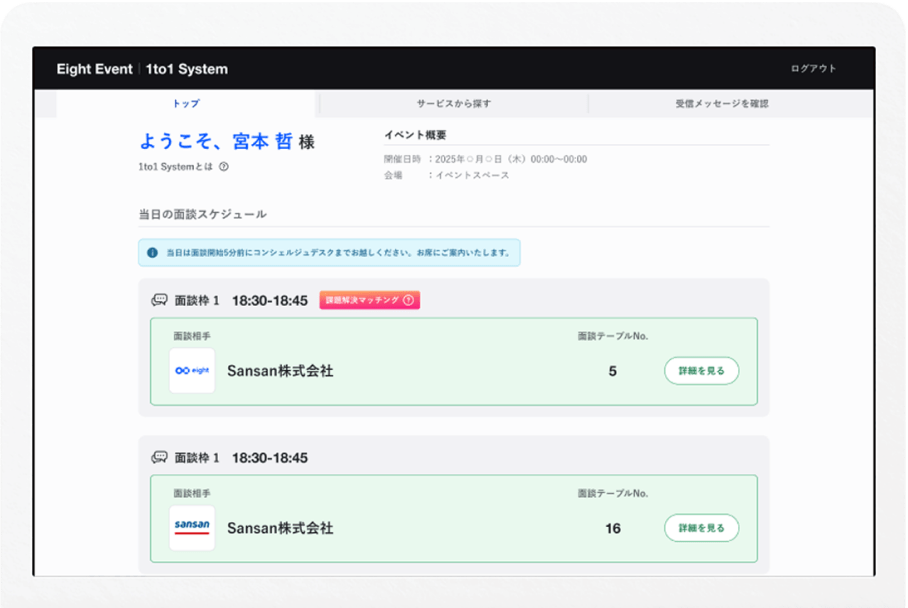Click the Eight Event header logo
This screenshot has width=908, height=608.
click(x=95, y=69)
